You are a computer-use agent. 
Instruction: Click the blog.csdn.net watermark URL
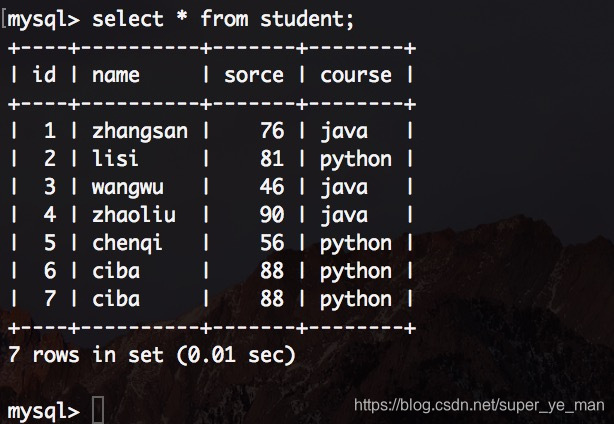click(479, 406)
